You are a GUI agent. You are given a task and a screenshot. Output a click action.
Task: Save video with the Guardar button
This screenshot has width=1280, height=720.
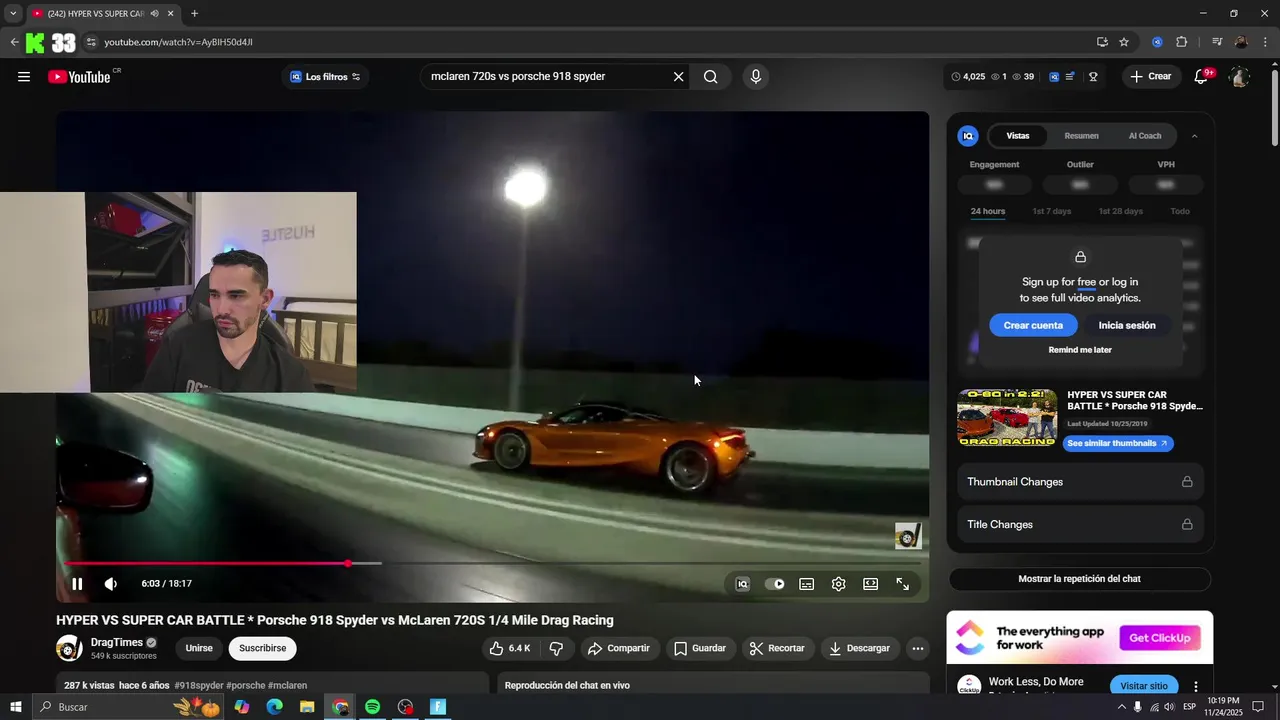pyautogui.click(x=700, y=648)
